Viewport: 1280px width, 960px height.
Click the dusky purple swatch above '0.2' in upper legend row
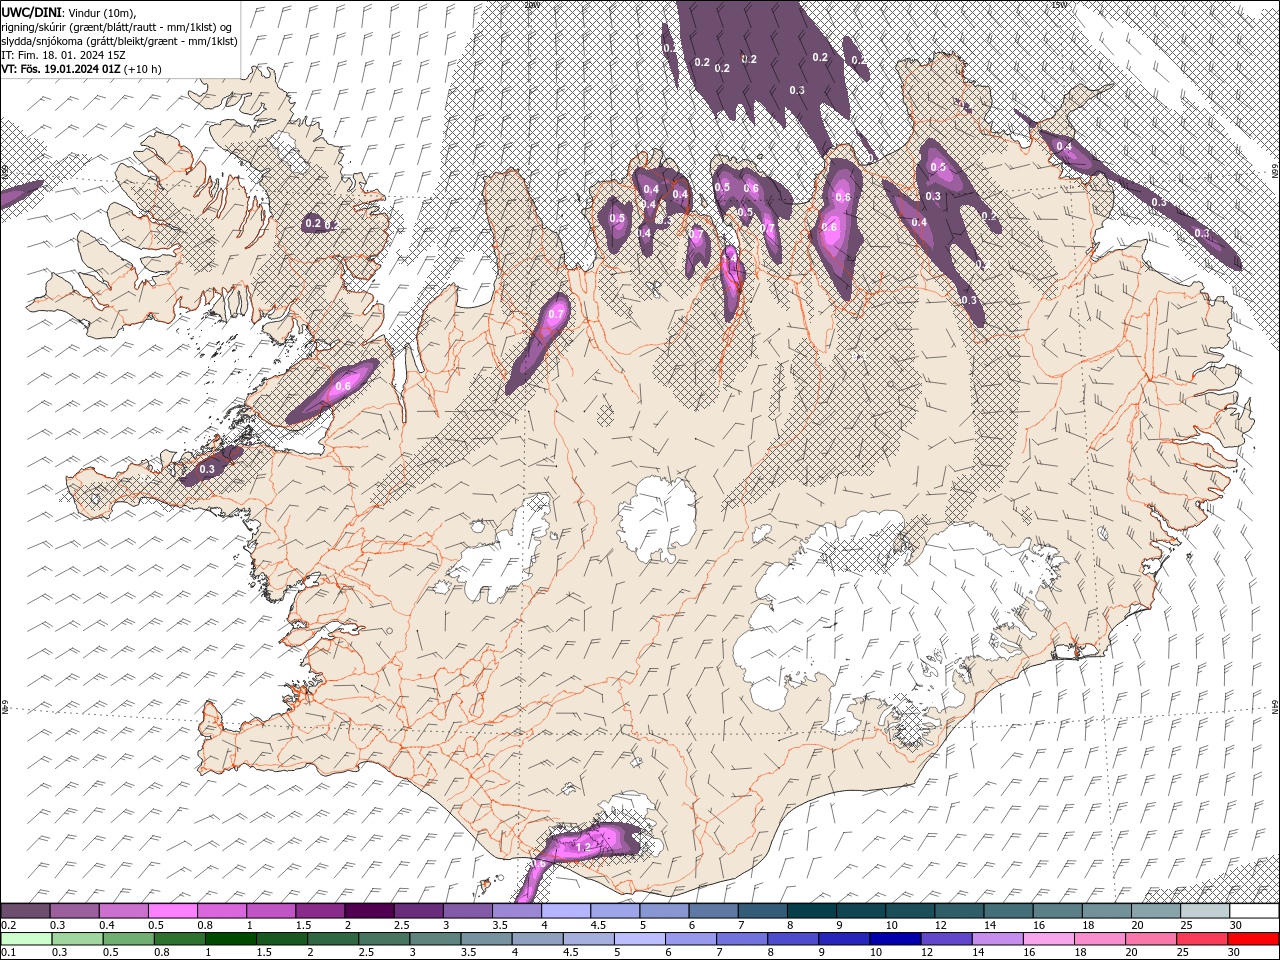pyautogui.click(x=25, y=911)
